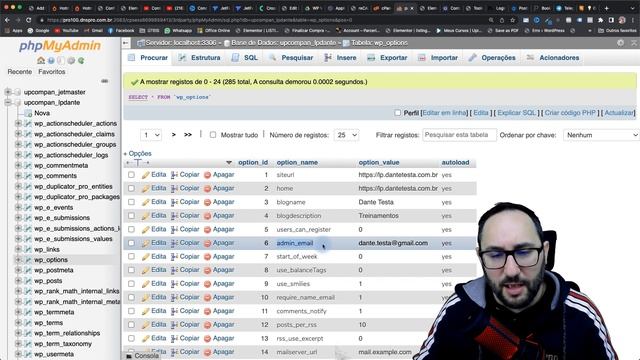Click Copiar icon for require_name_email row
The width and height of the screenshot is (640, 360).
click(174, 298)
